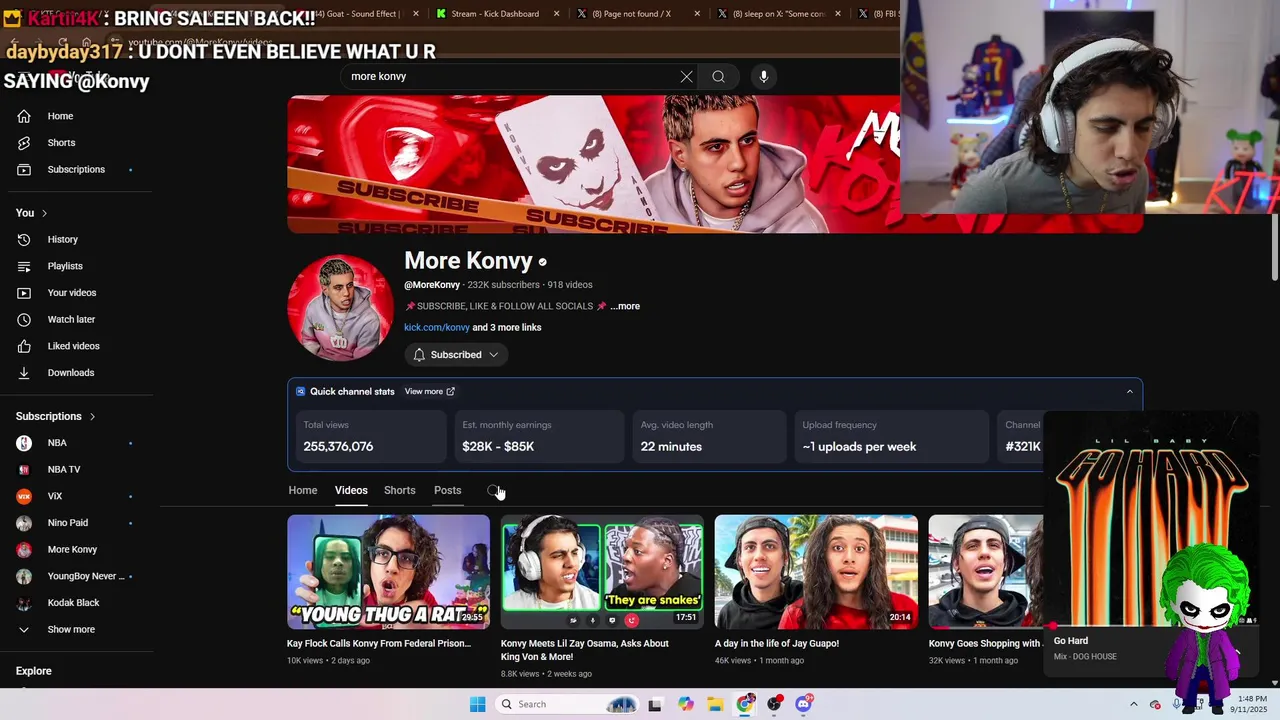
Task: Open Shorts in the sidebar
Action: (x=61, y=143)
